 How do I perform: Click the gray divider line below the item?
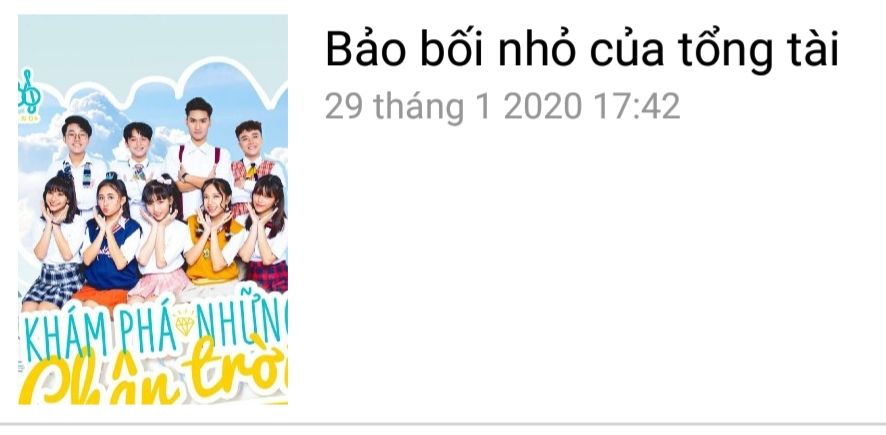click(x=443, y=423)
